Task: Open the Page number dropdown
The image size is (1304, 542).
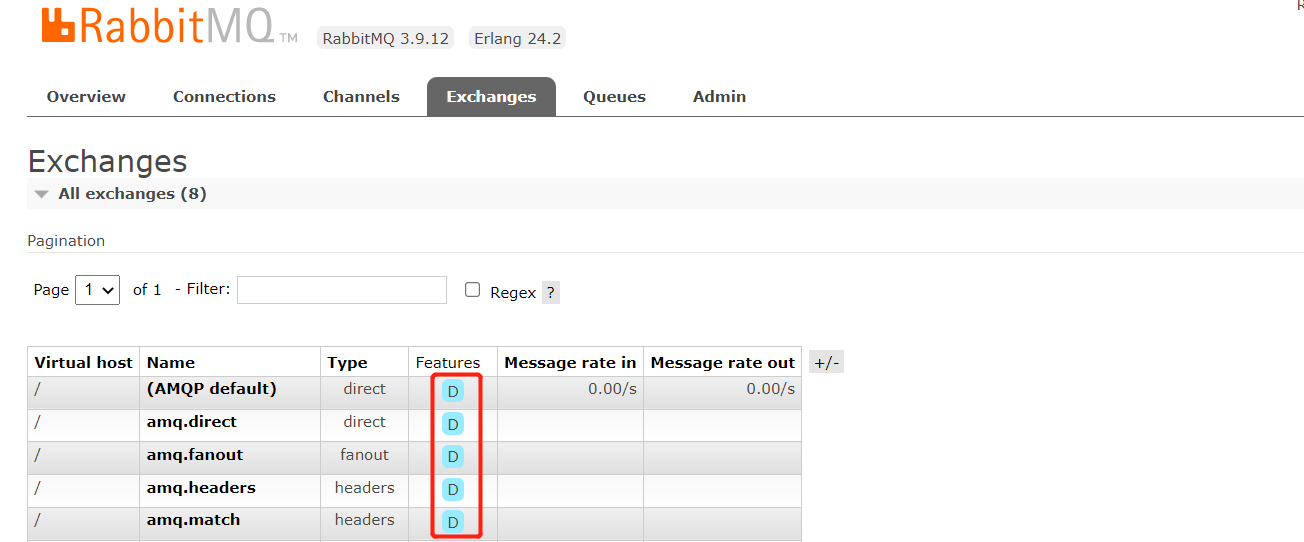Action: point(97,290)
